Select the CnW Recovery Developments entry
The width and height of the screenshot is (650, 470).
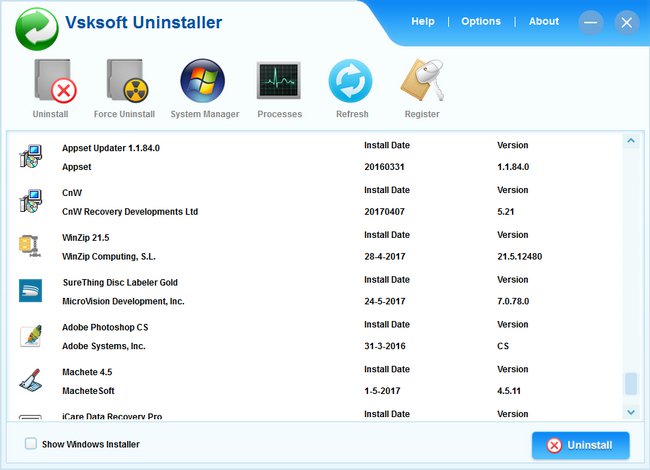[130, 212]
